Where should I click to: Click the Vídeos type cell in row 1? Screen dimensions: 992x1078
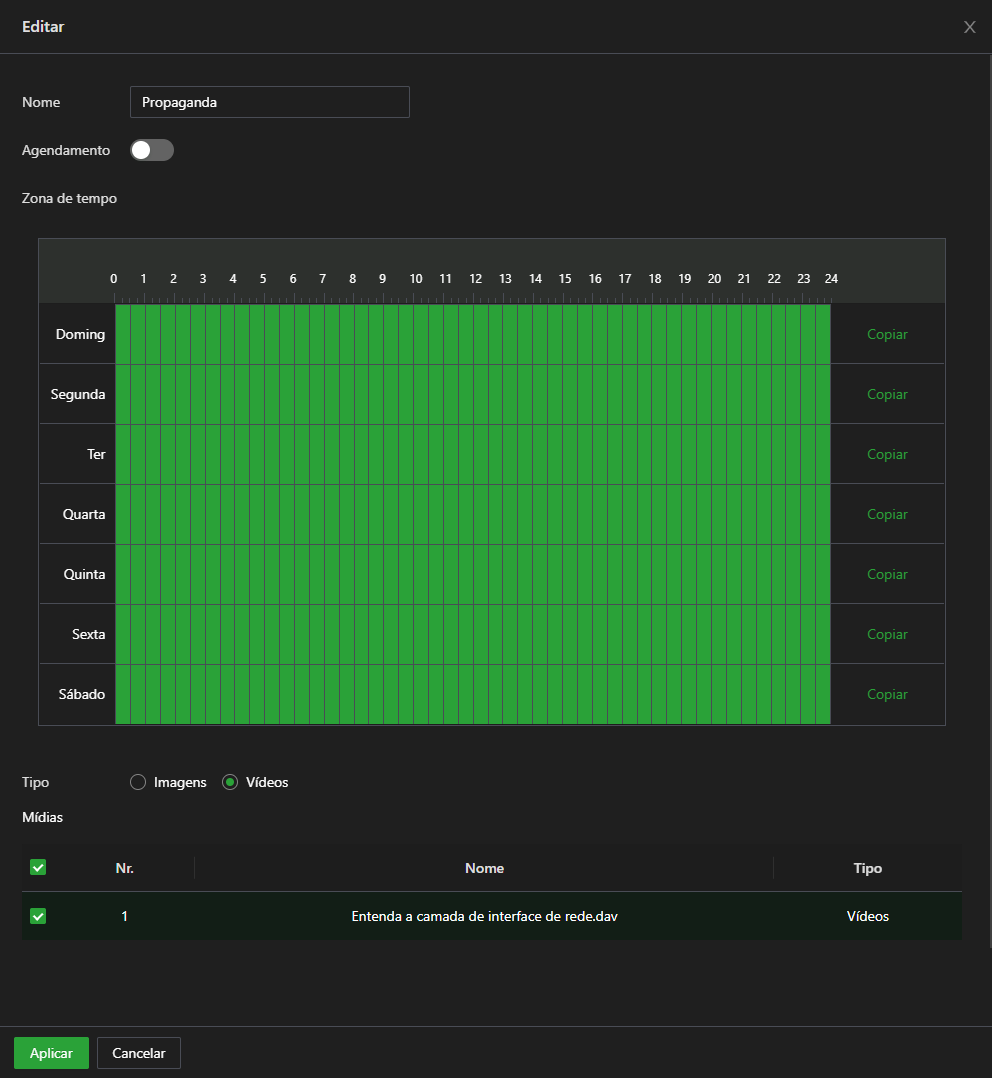pos(868,916)
